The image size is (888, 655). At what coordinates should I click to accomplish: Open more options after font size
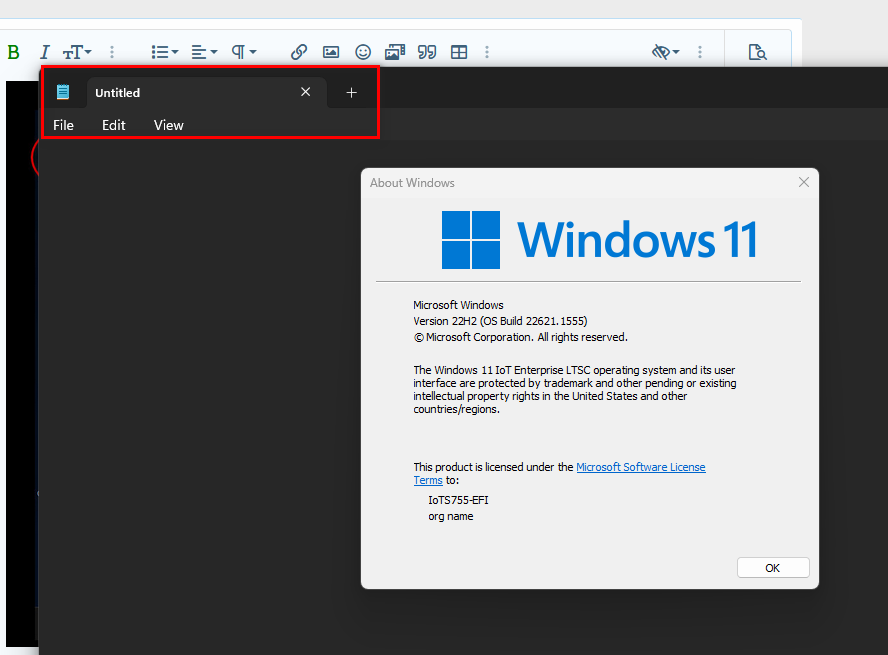point(112,52)
